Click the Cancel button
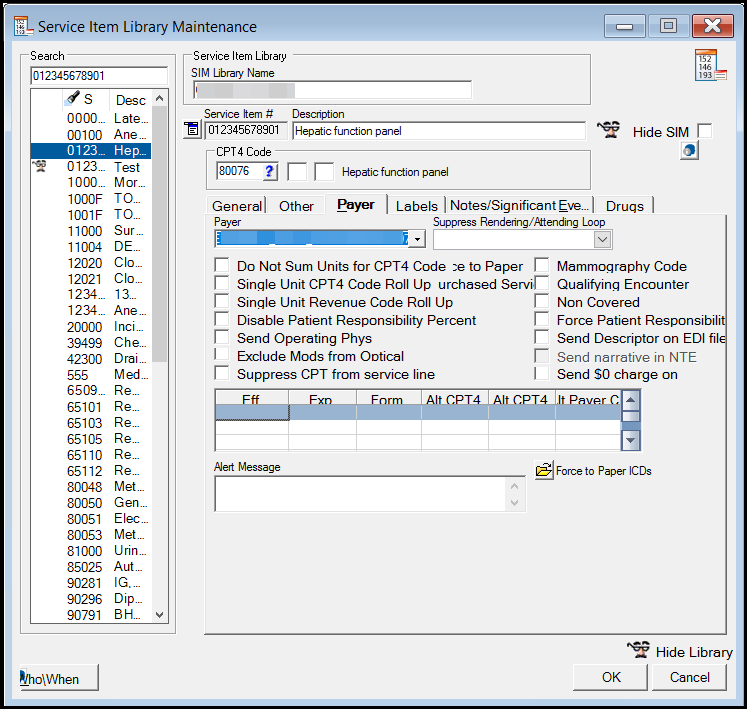 (689, 677)
